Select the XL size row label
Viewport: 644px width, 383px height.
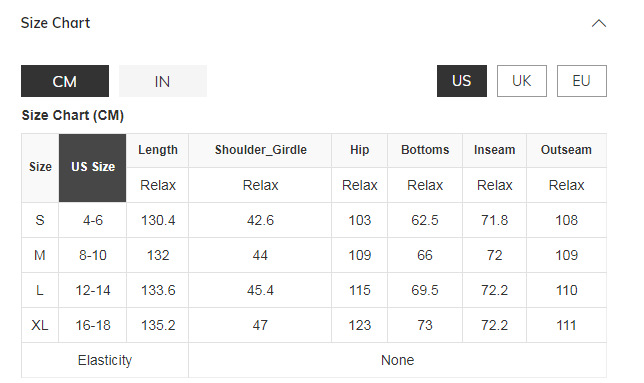tap(40, 325)
